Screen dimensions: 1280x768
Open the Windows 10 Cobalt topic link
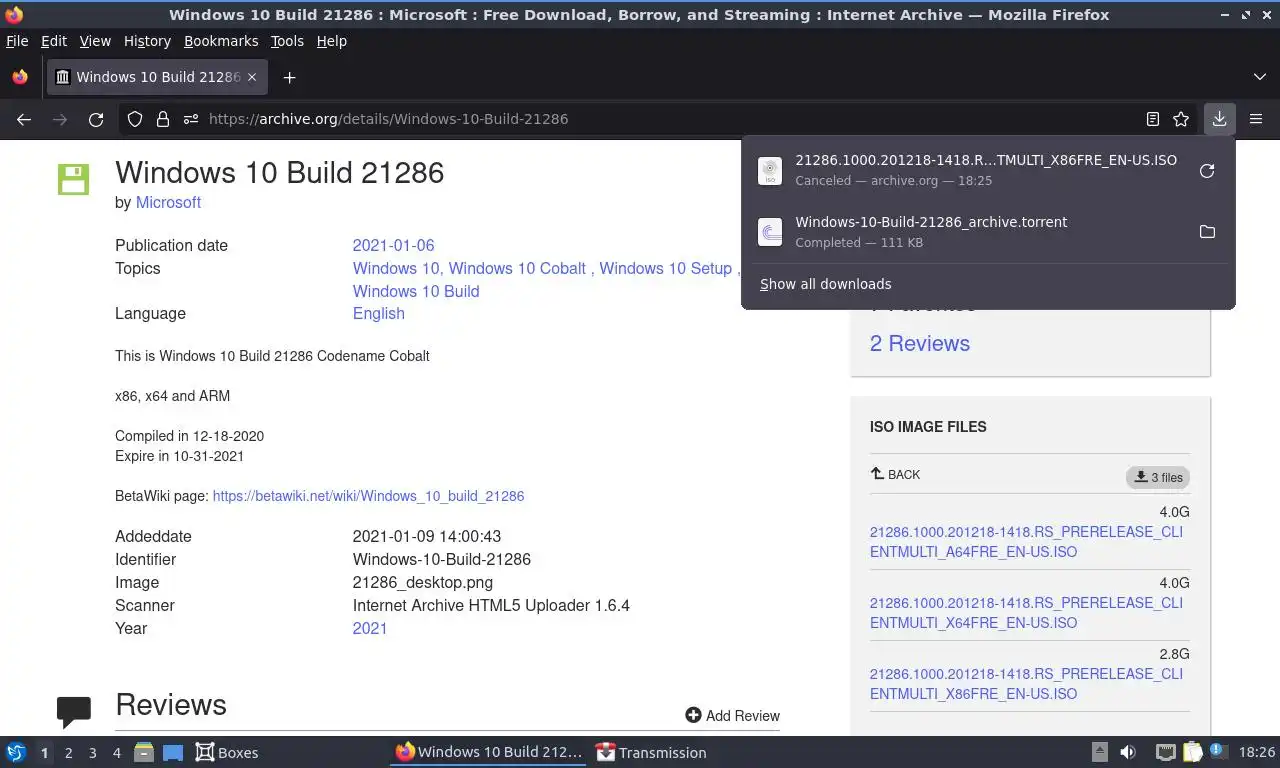point(517,268)
